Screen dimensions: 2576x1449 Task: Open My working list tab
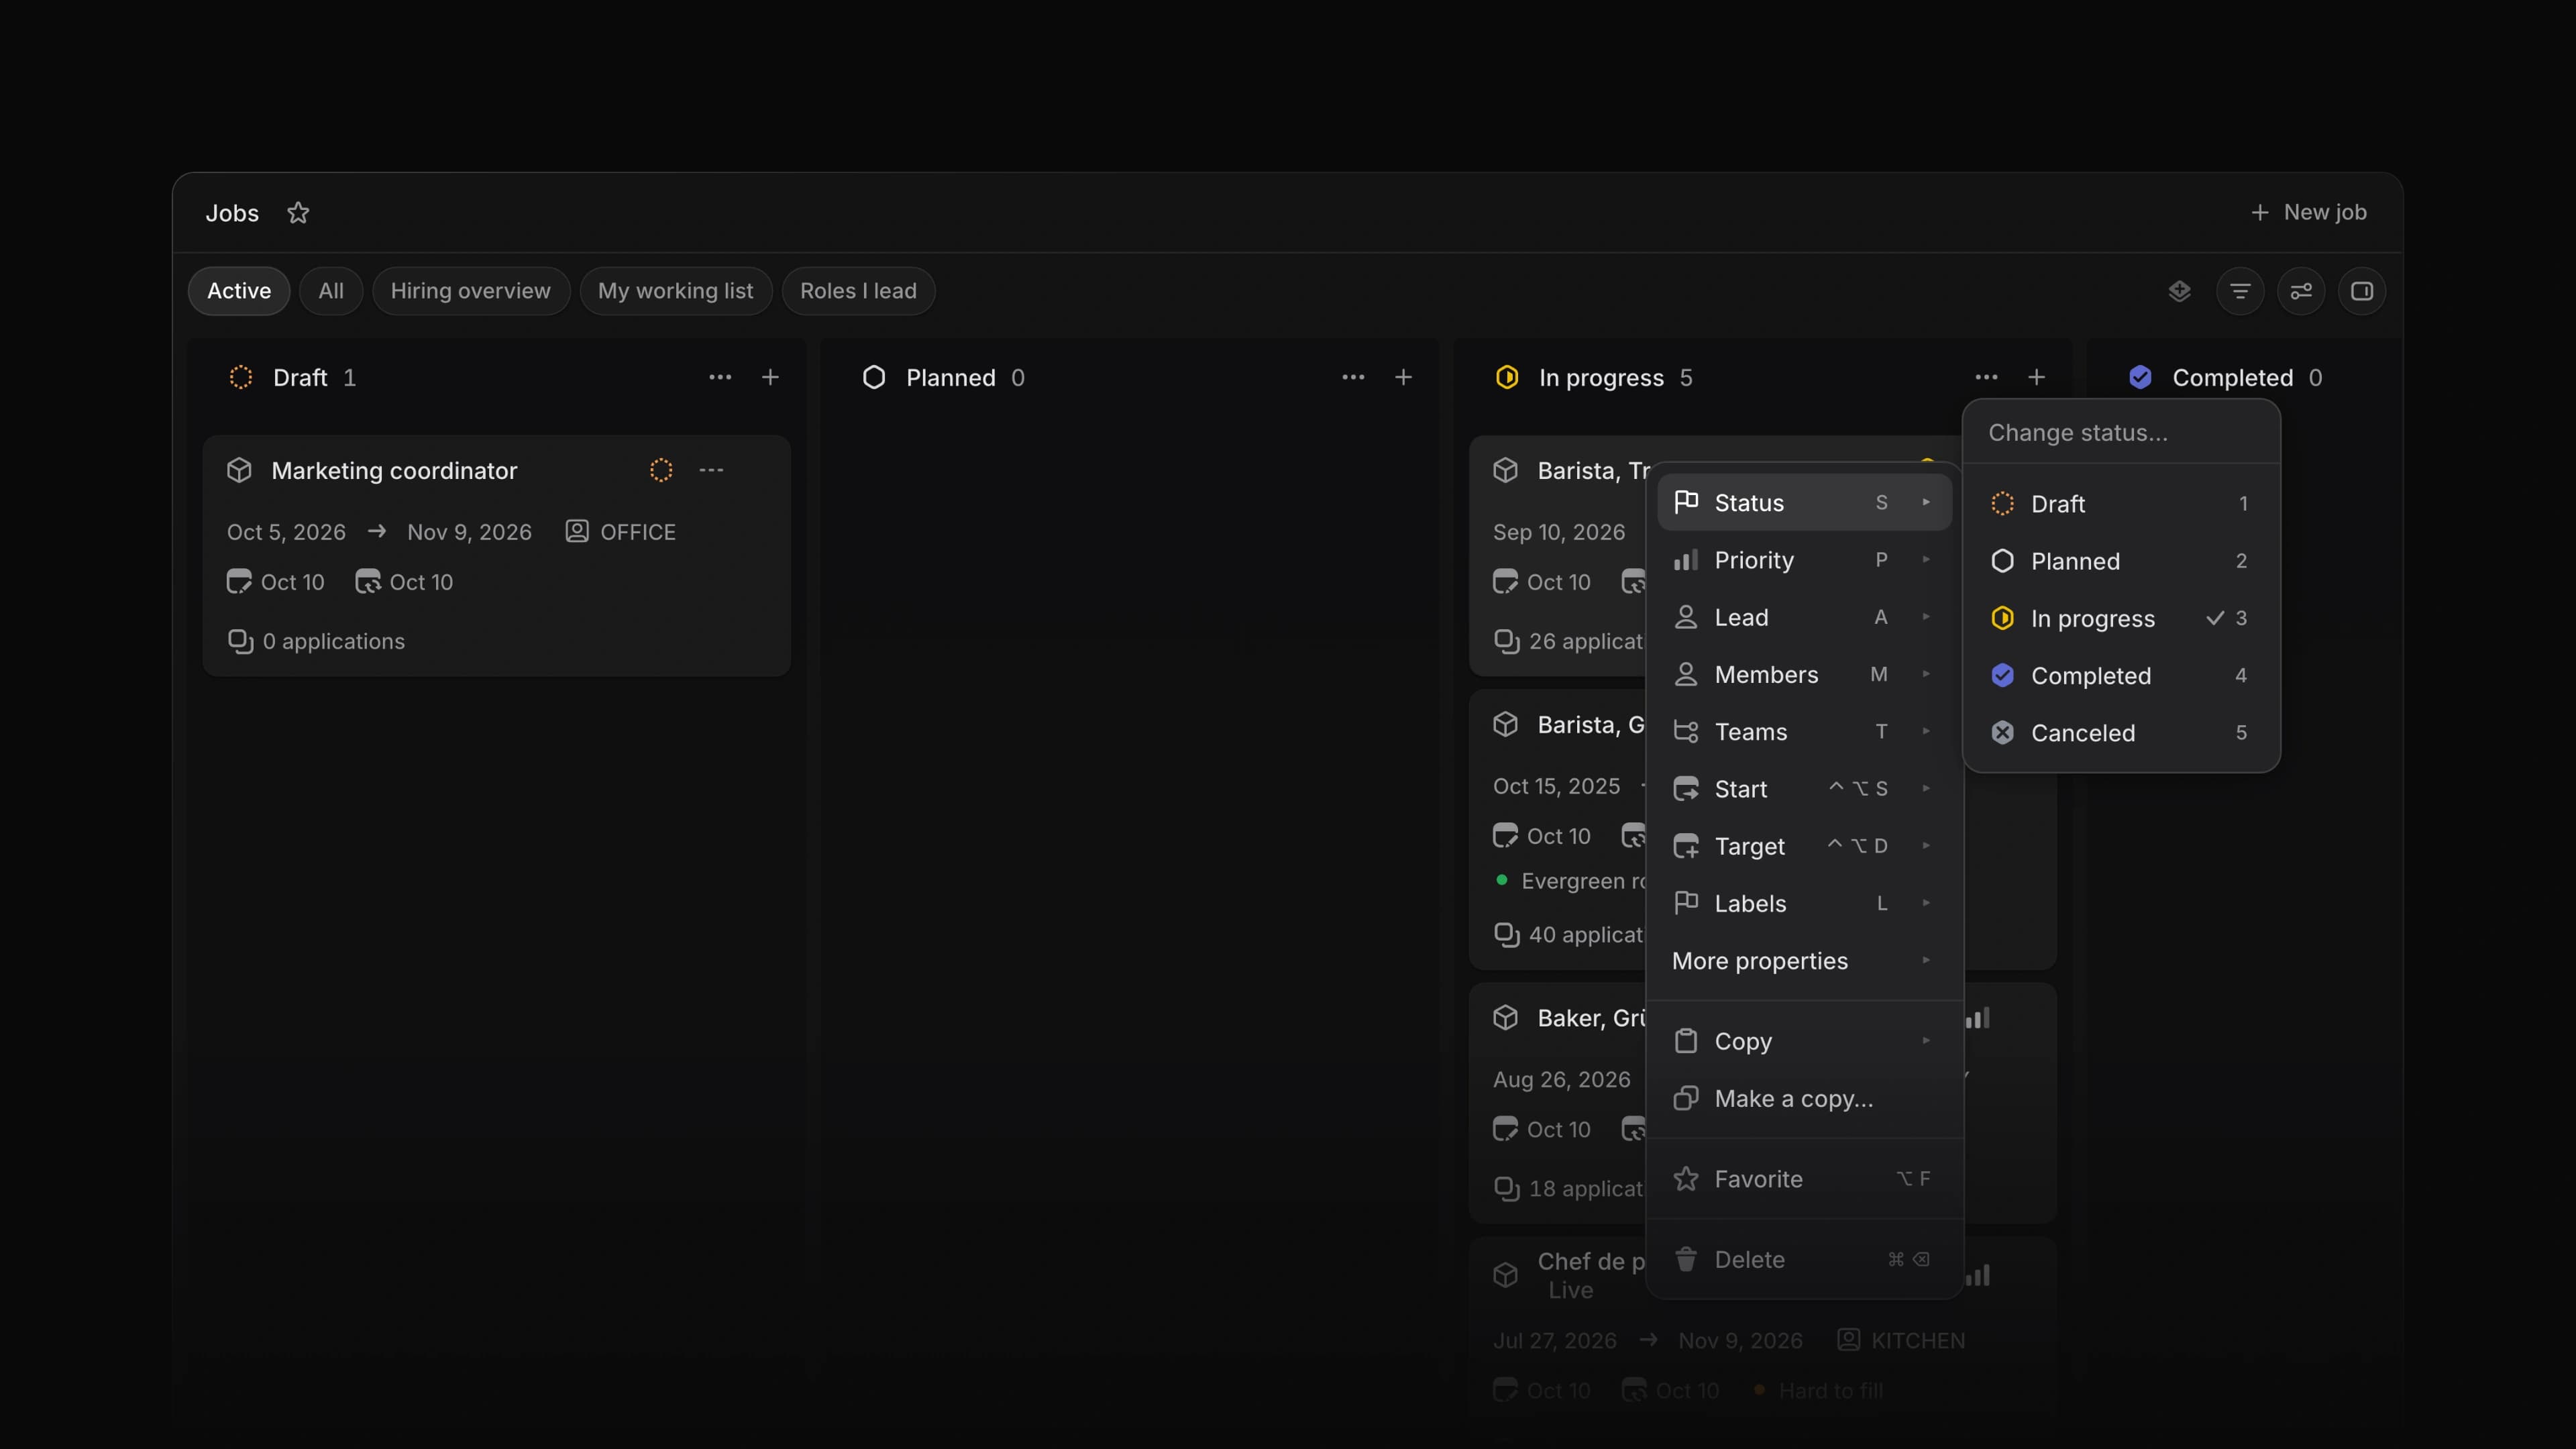tap(675, 291)
